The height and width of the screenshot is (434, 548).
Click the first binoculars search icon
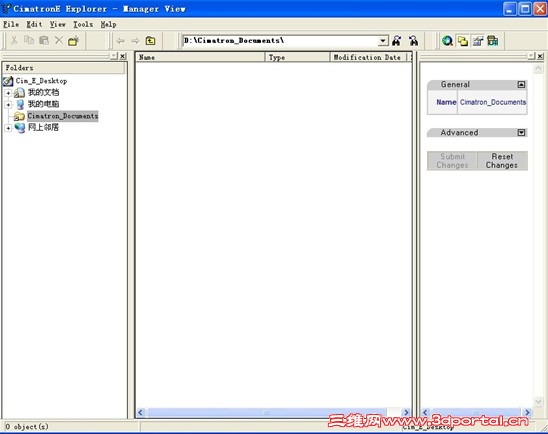[396, 41]
